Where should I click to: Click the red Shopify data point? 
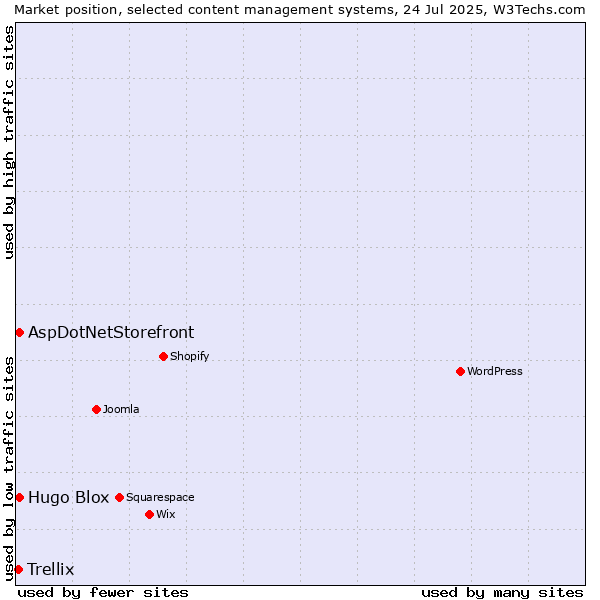(x=163, y=357)
